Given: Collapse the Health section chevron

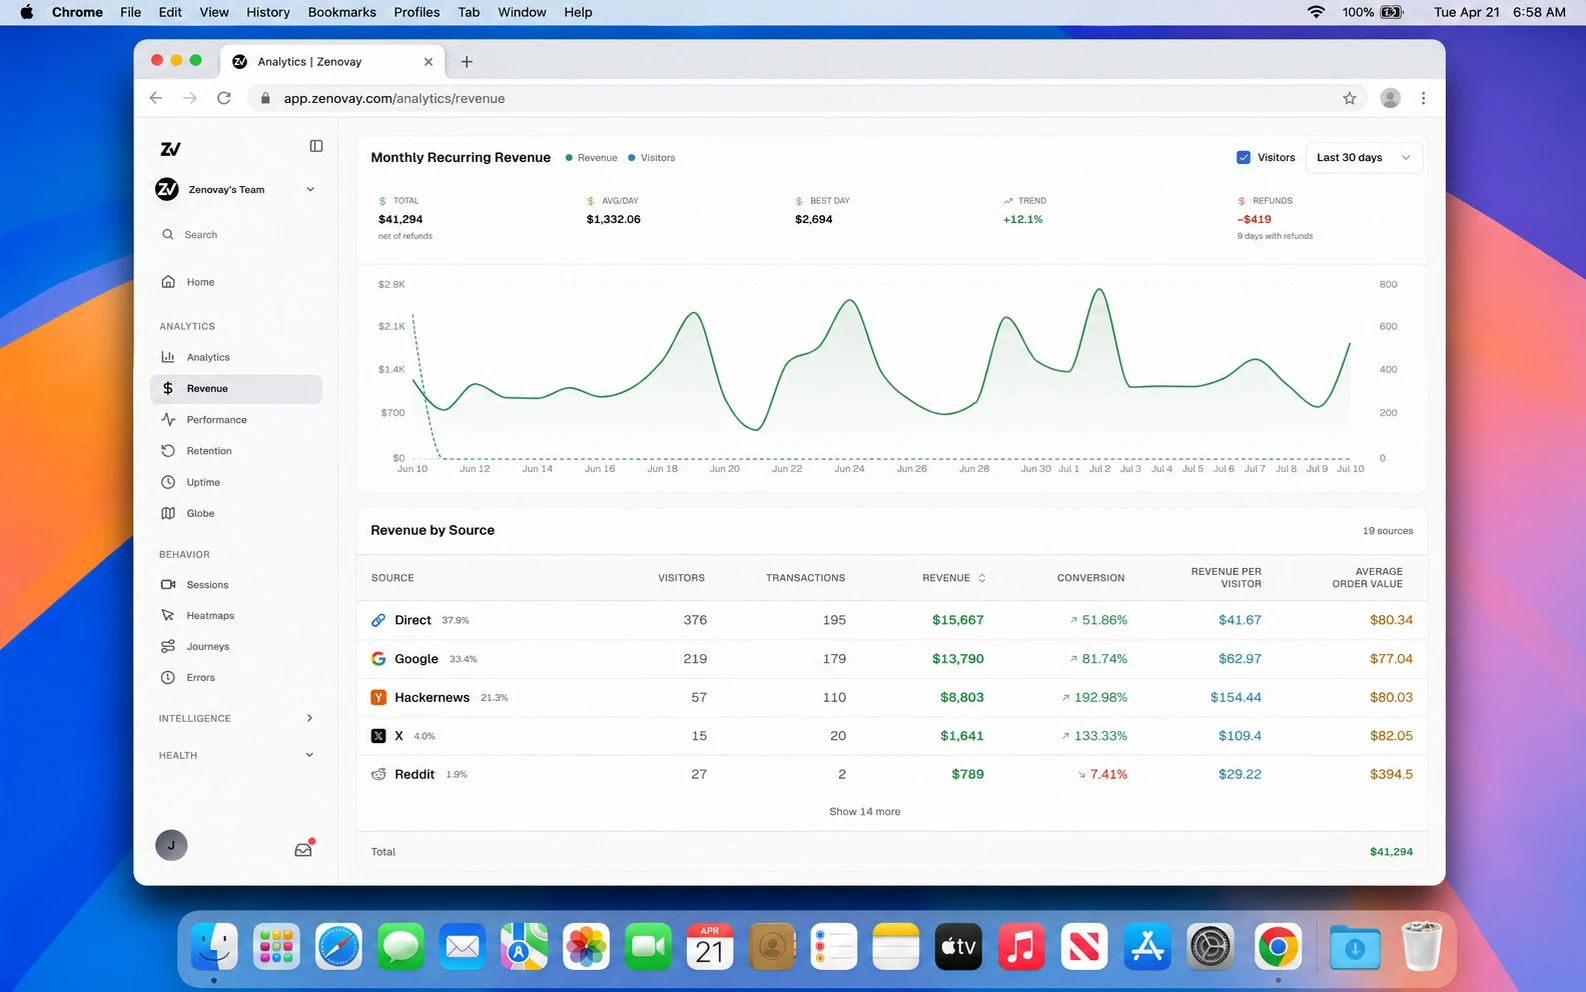Looking at the screenshot, I should pyautogui.click(x=309, y=755).
